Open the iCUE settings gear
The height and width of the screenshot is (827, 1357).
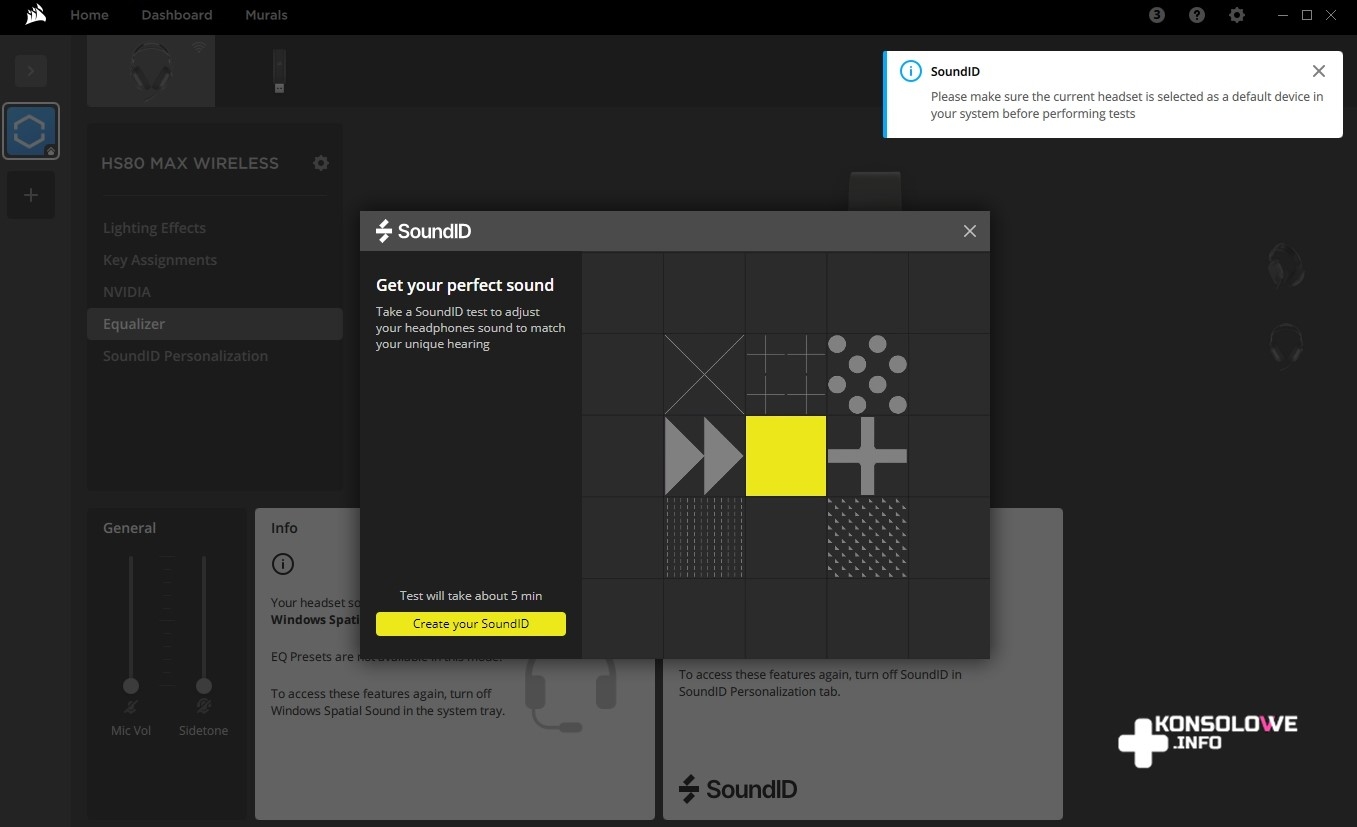1237,15
